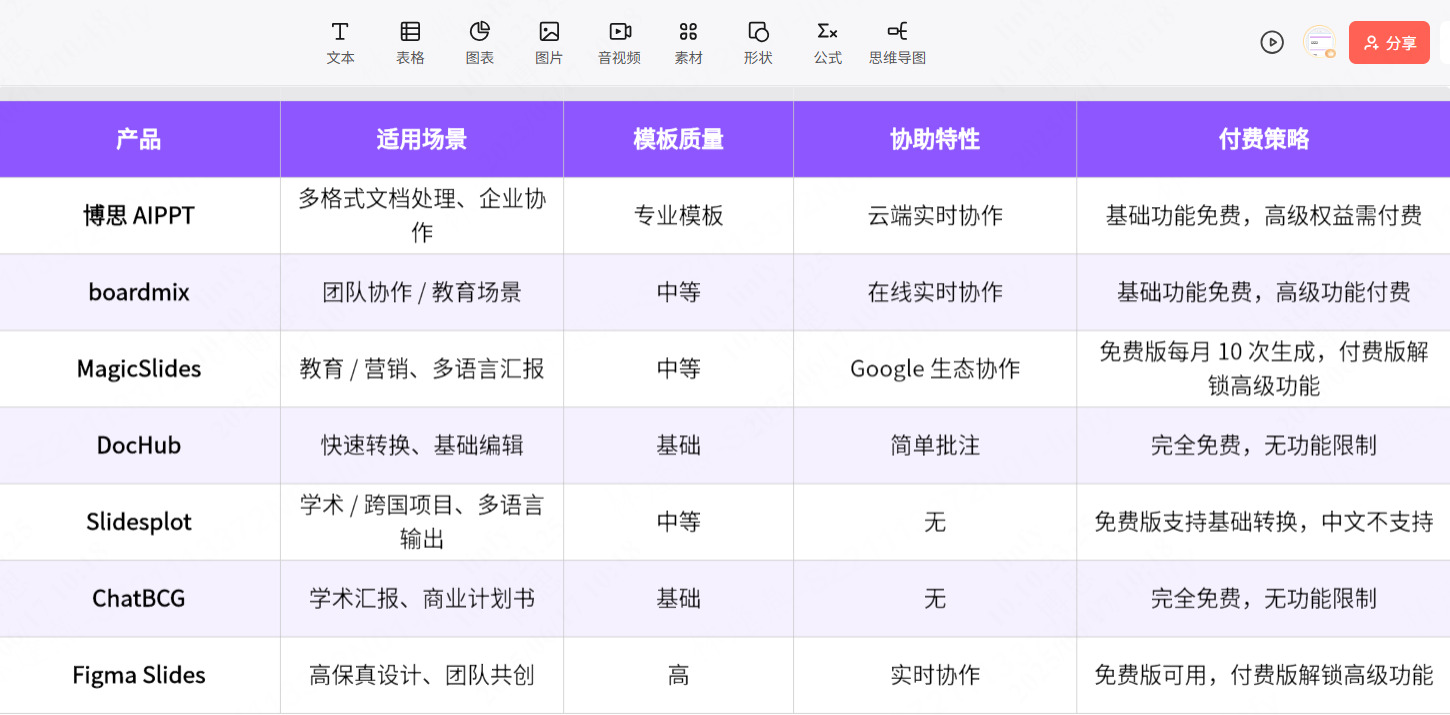Click the 博思 AIPPT cell
The height and width of the screenshot is (715, 1450).
140,216
